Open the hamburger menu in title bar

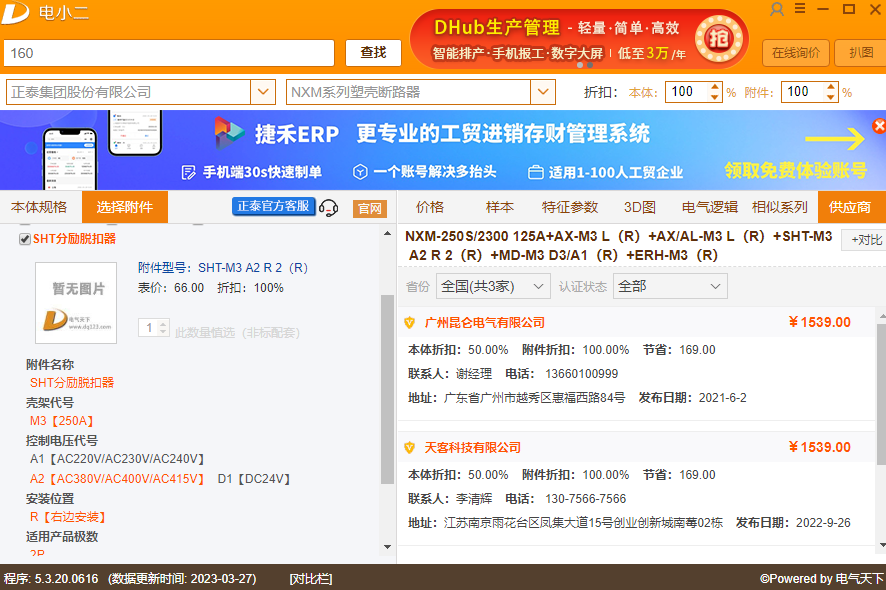pos(800,8)
